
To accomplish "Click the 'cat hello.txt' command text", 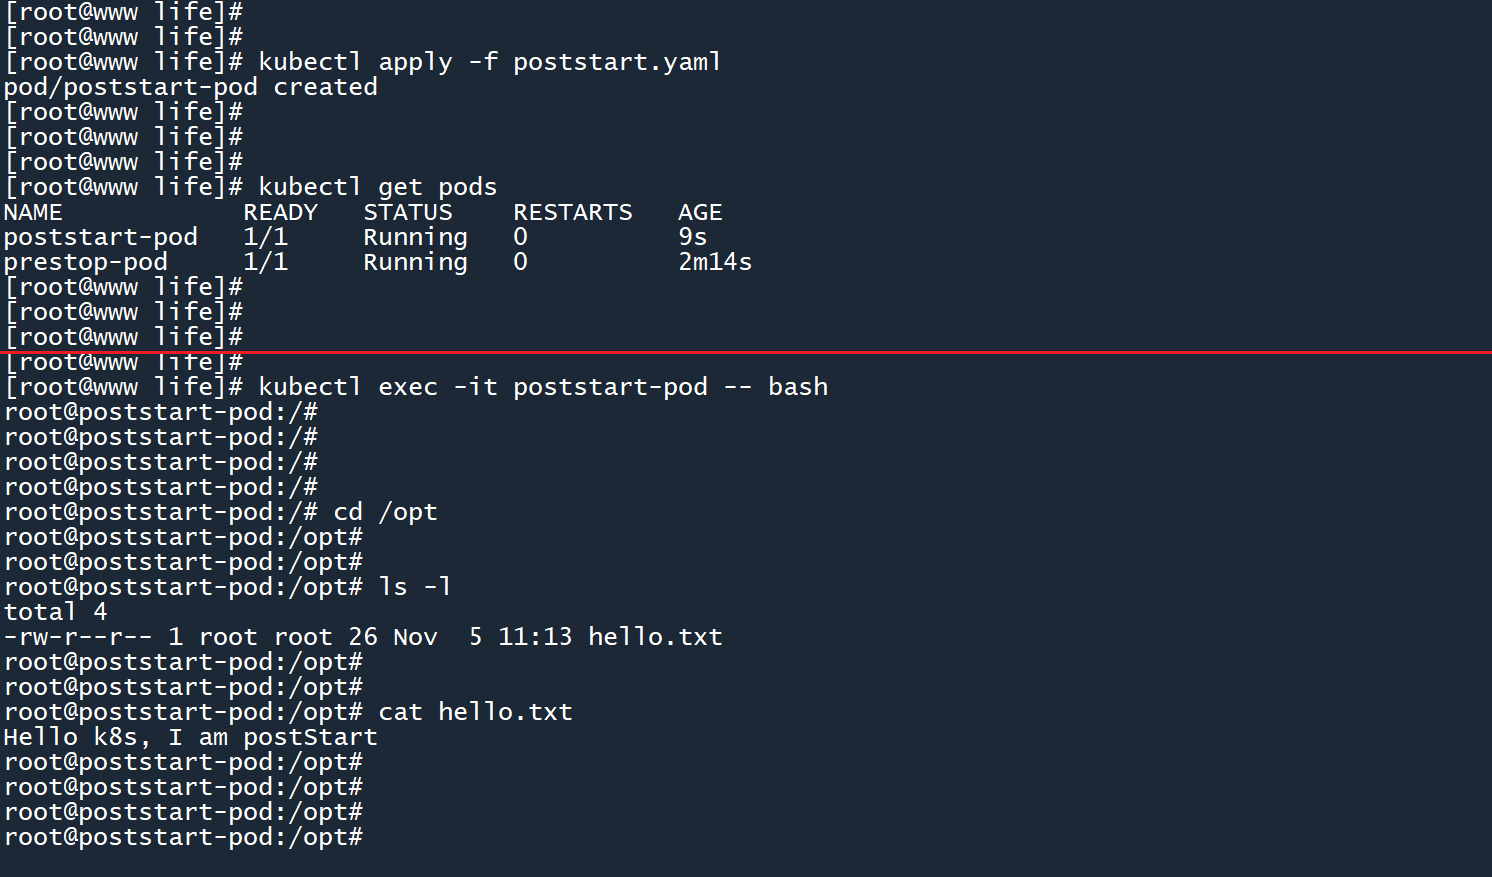I will coord(475,712).
